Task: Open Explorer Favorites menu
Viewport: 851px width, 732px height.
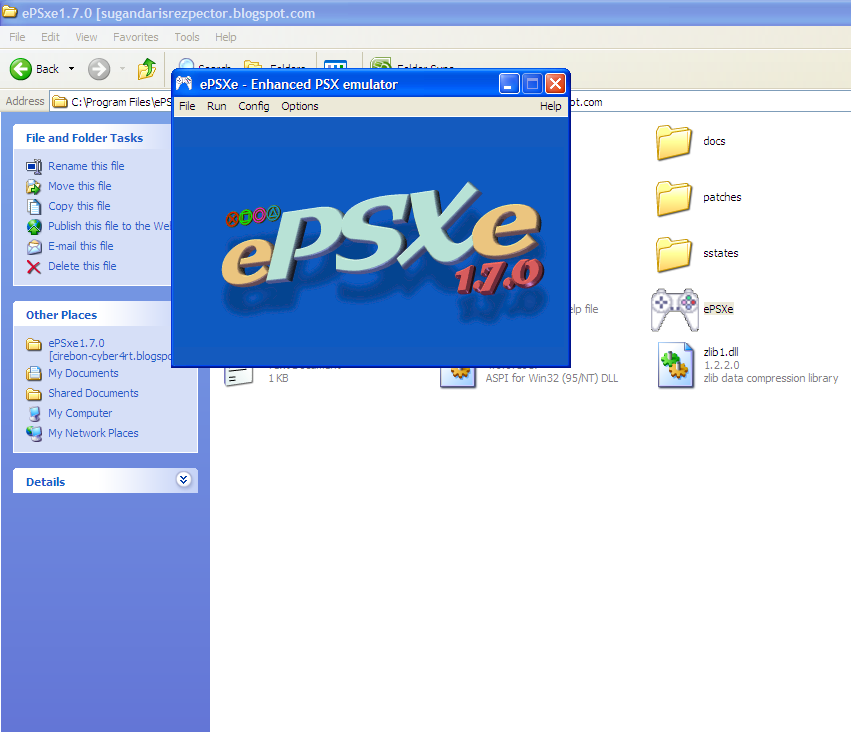Action: (136, 37)
